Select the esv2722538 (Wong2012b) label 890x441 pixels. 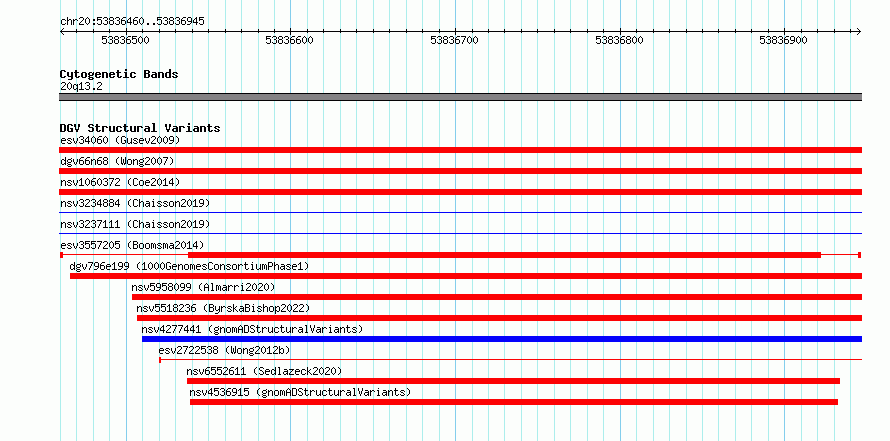224,350
